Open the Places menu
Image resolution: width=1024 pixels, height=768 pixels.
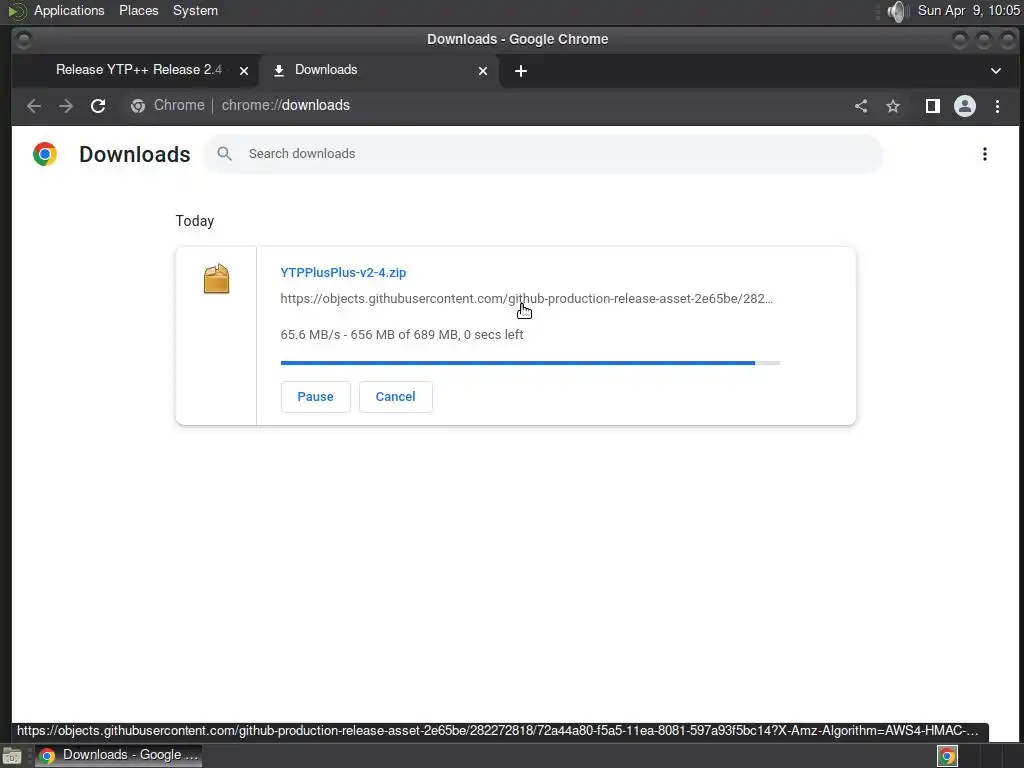(x=138, y=10)
